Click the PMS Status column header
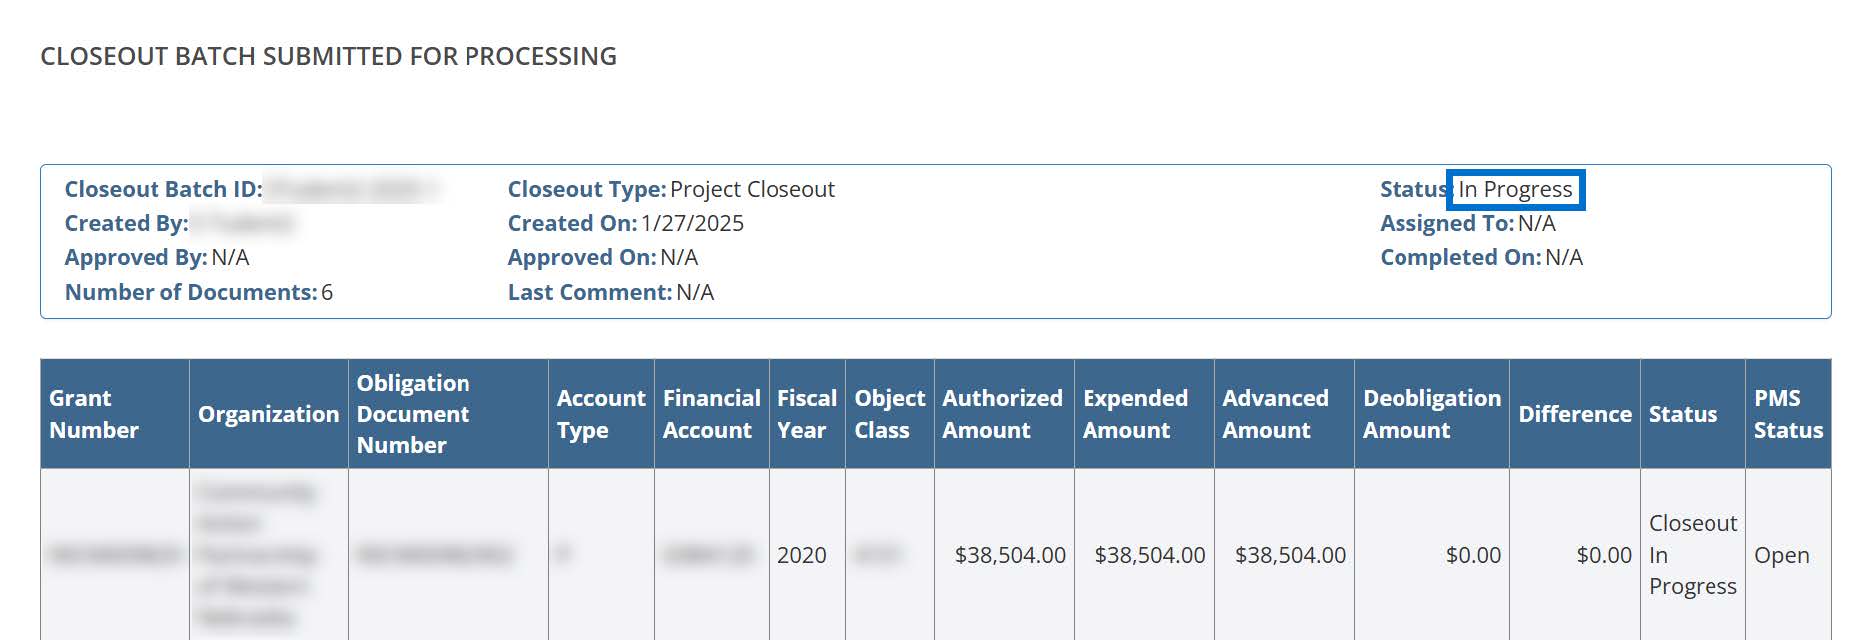Image resolution: width=1869 pixels, height=640 pixels. pos(1788,414)
